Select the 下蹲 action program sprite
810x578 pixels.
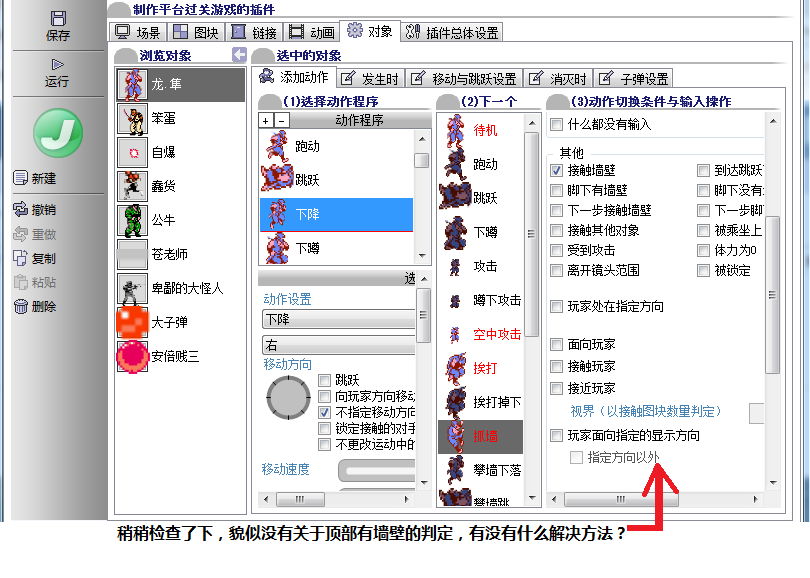click(277, 248)
